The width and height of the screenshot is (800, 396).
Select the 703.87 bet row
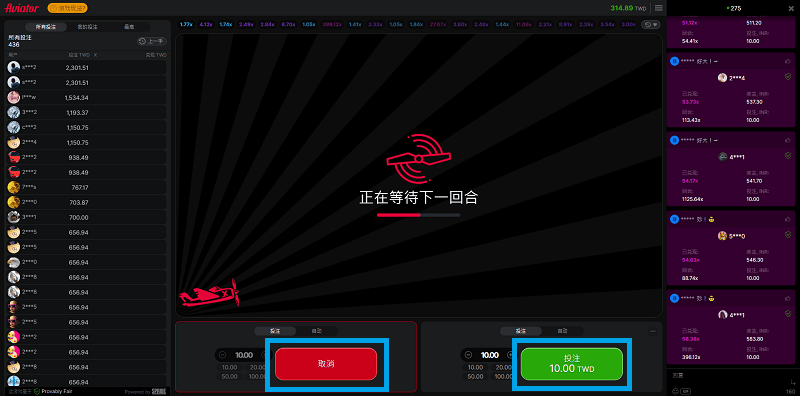[87, 203]
